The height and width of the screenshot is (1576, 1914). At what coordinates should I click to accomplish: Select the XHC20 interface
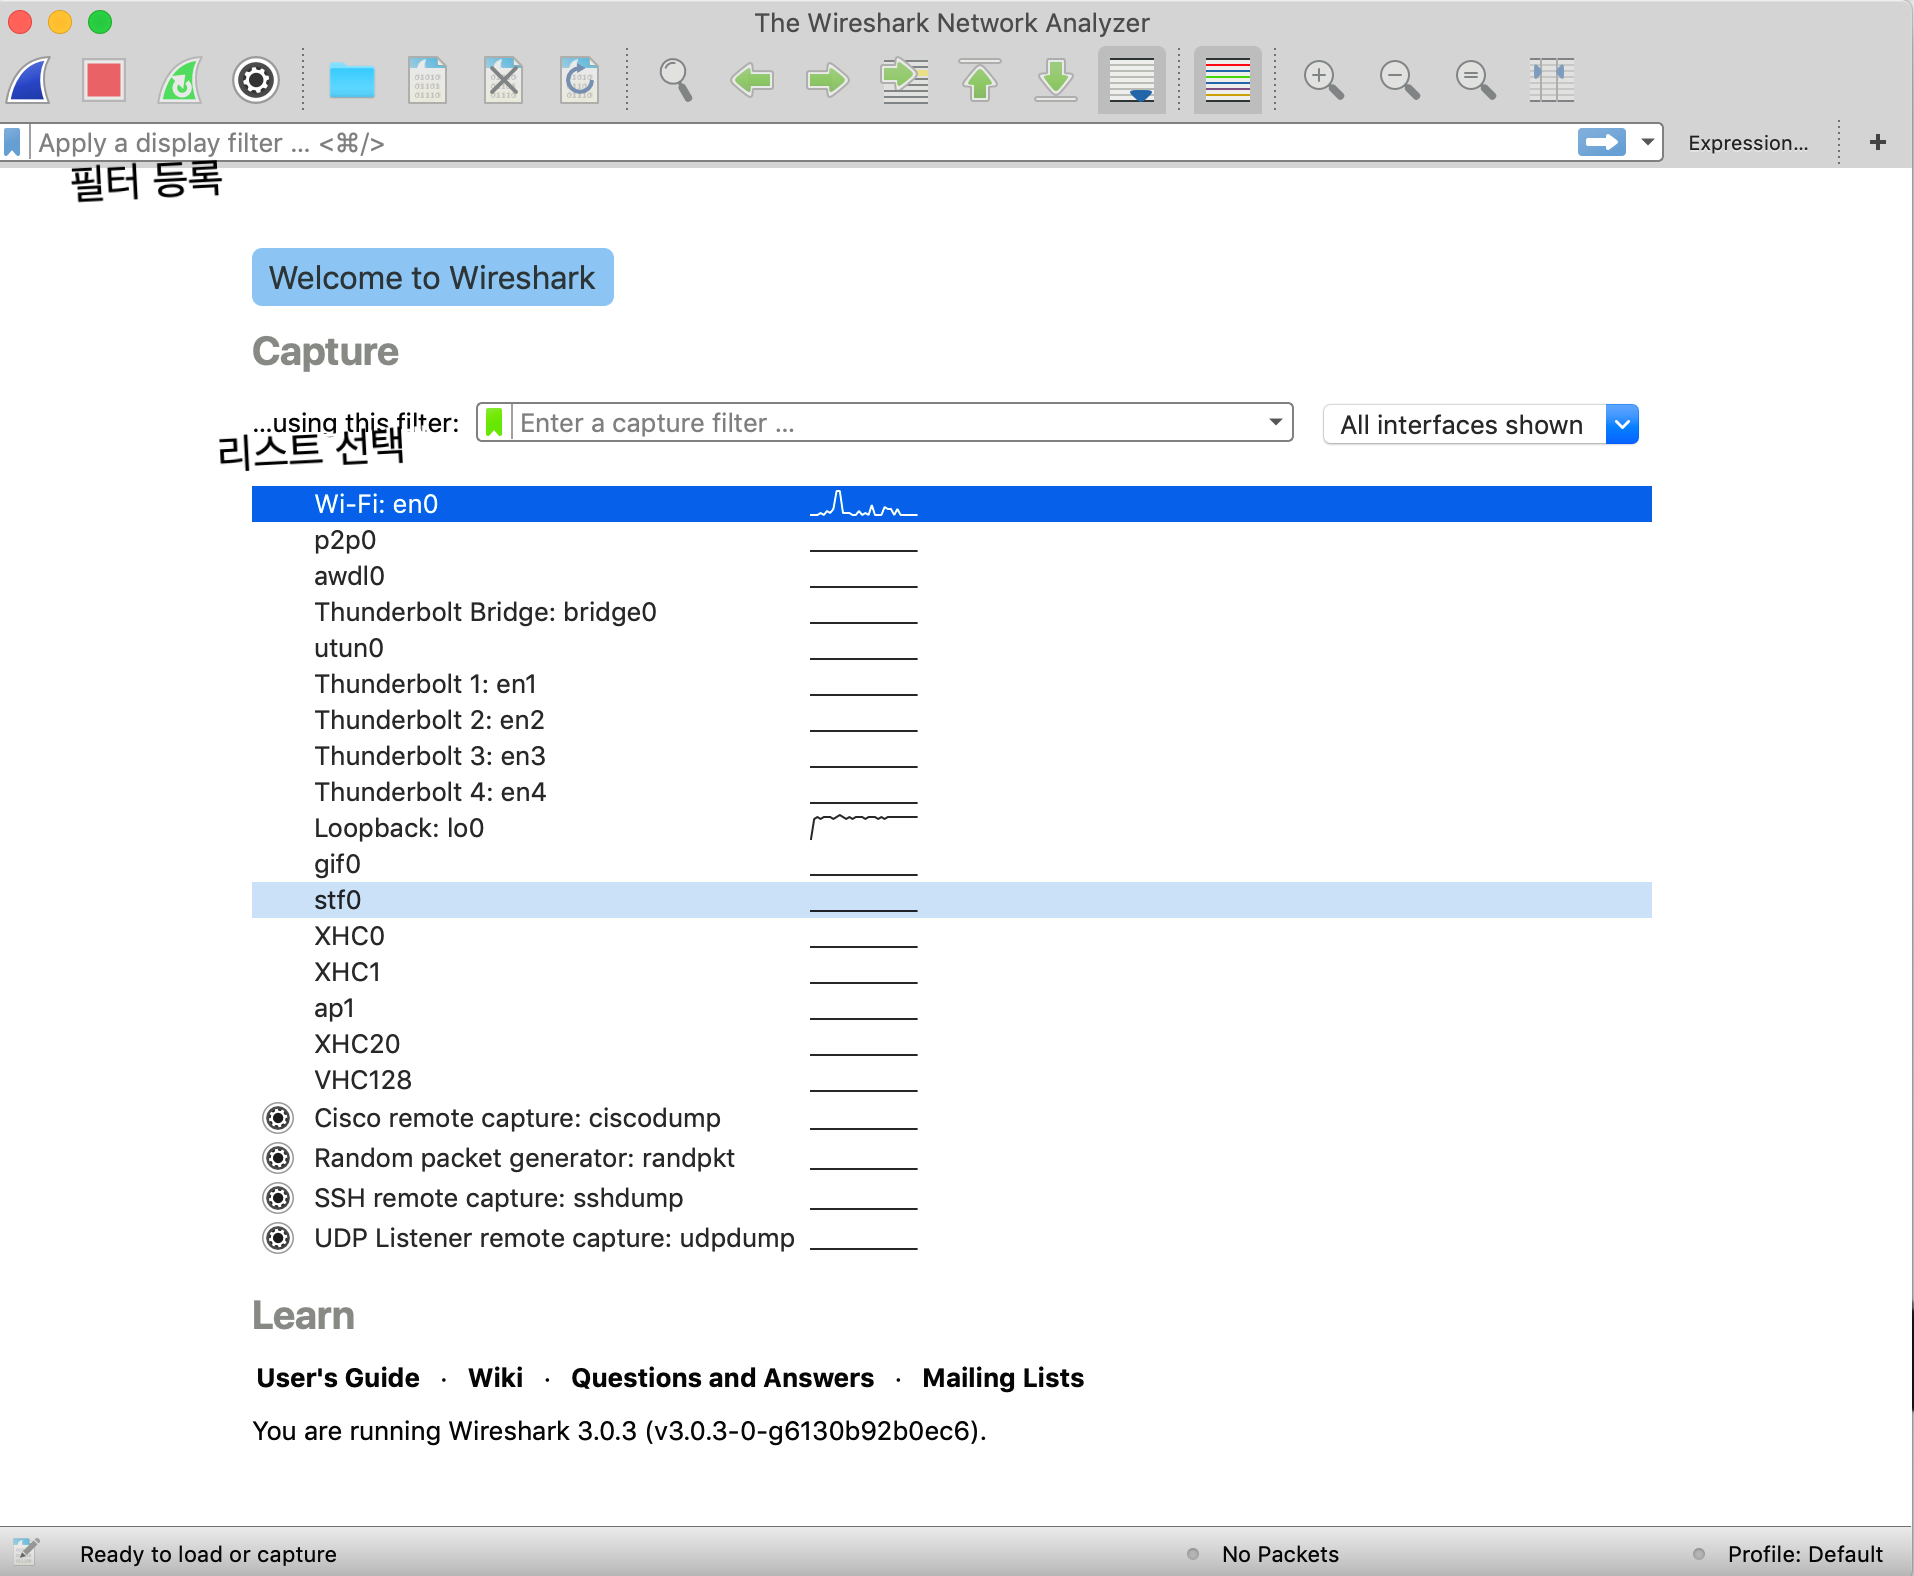click(952, 1044)
